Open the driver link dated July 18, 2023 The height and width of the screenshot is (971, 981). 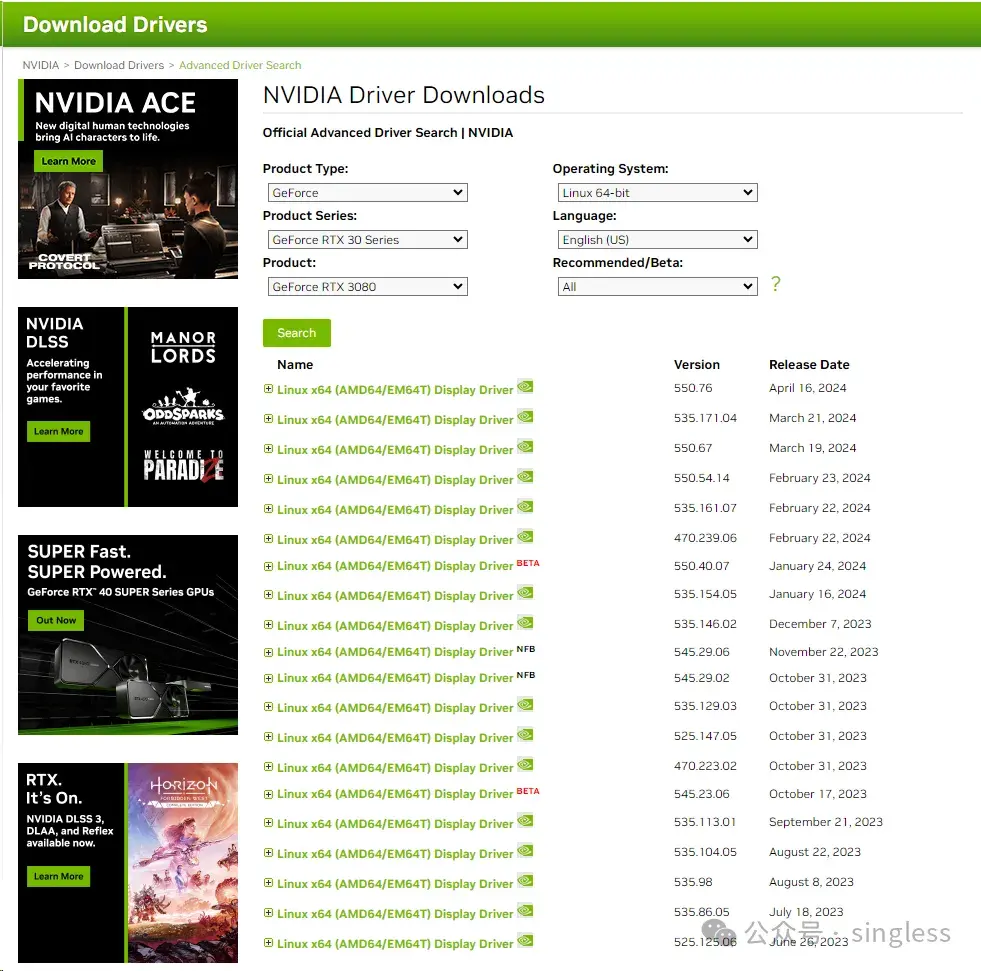pyautogui.click(x=395, y=914)
